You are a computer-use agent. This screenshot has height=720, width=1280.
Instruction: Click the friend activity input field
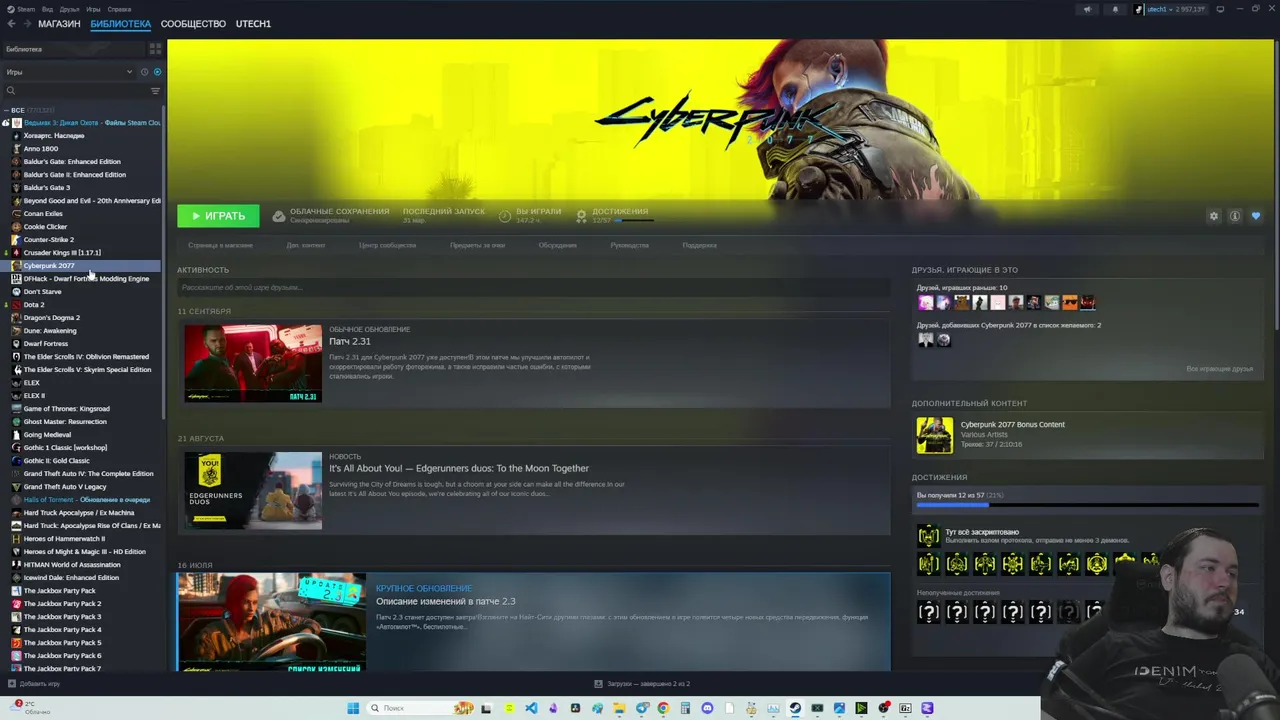533,288
